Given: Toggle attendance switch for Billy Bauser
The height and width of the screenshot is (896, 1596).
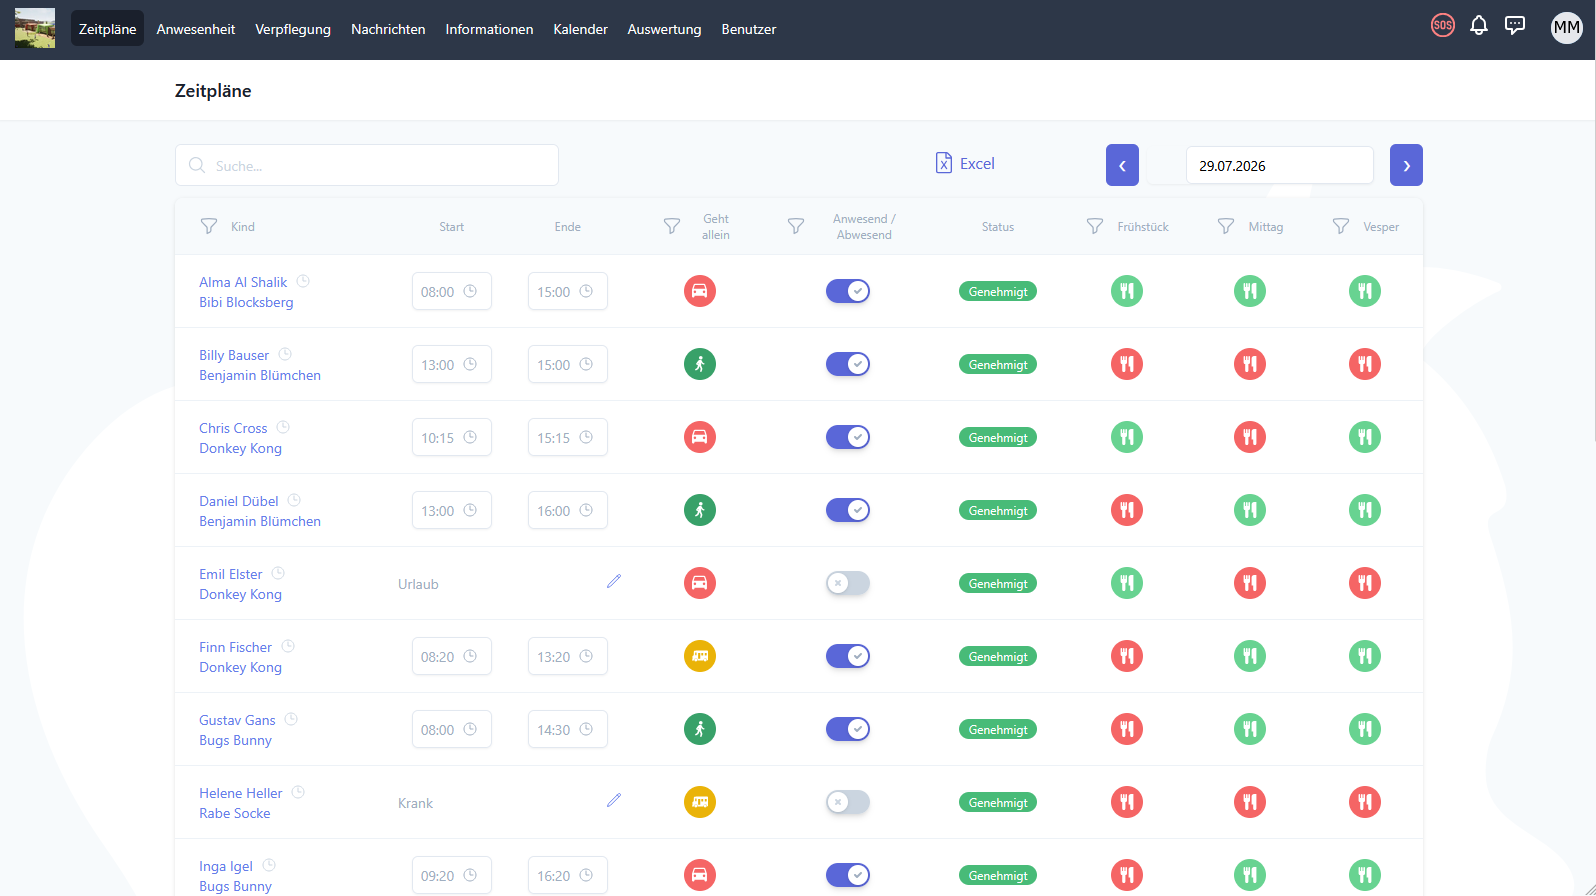Looking at the screenshot, I should (848, 364).
